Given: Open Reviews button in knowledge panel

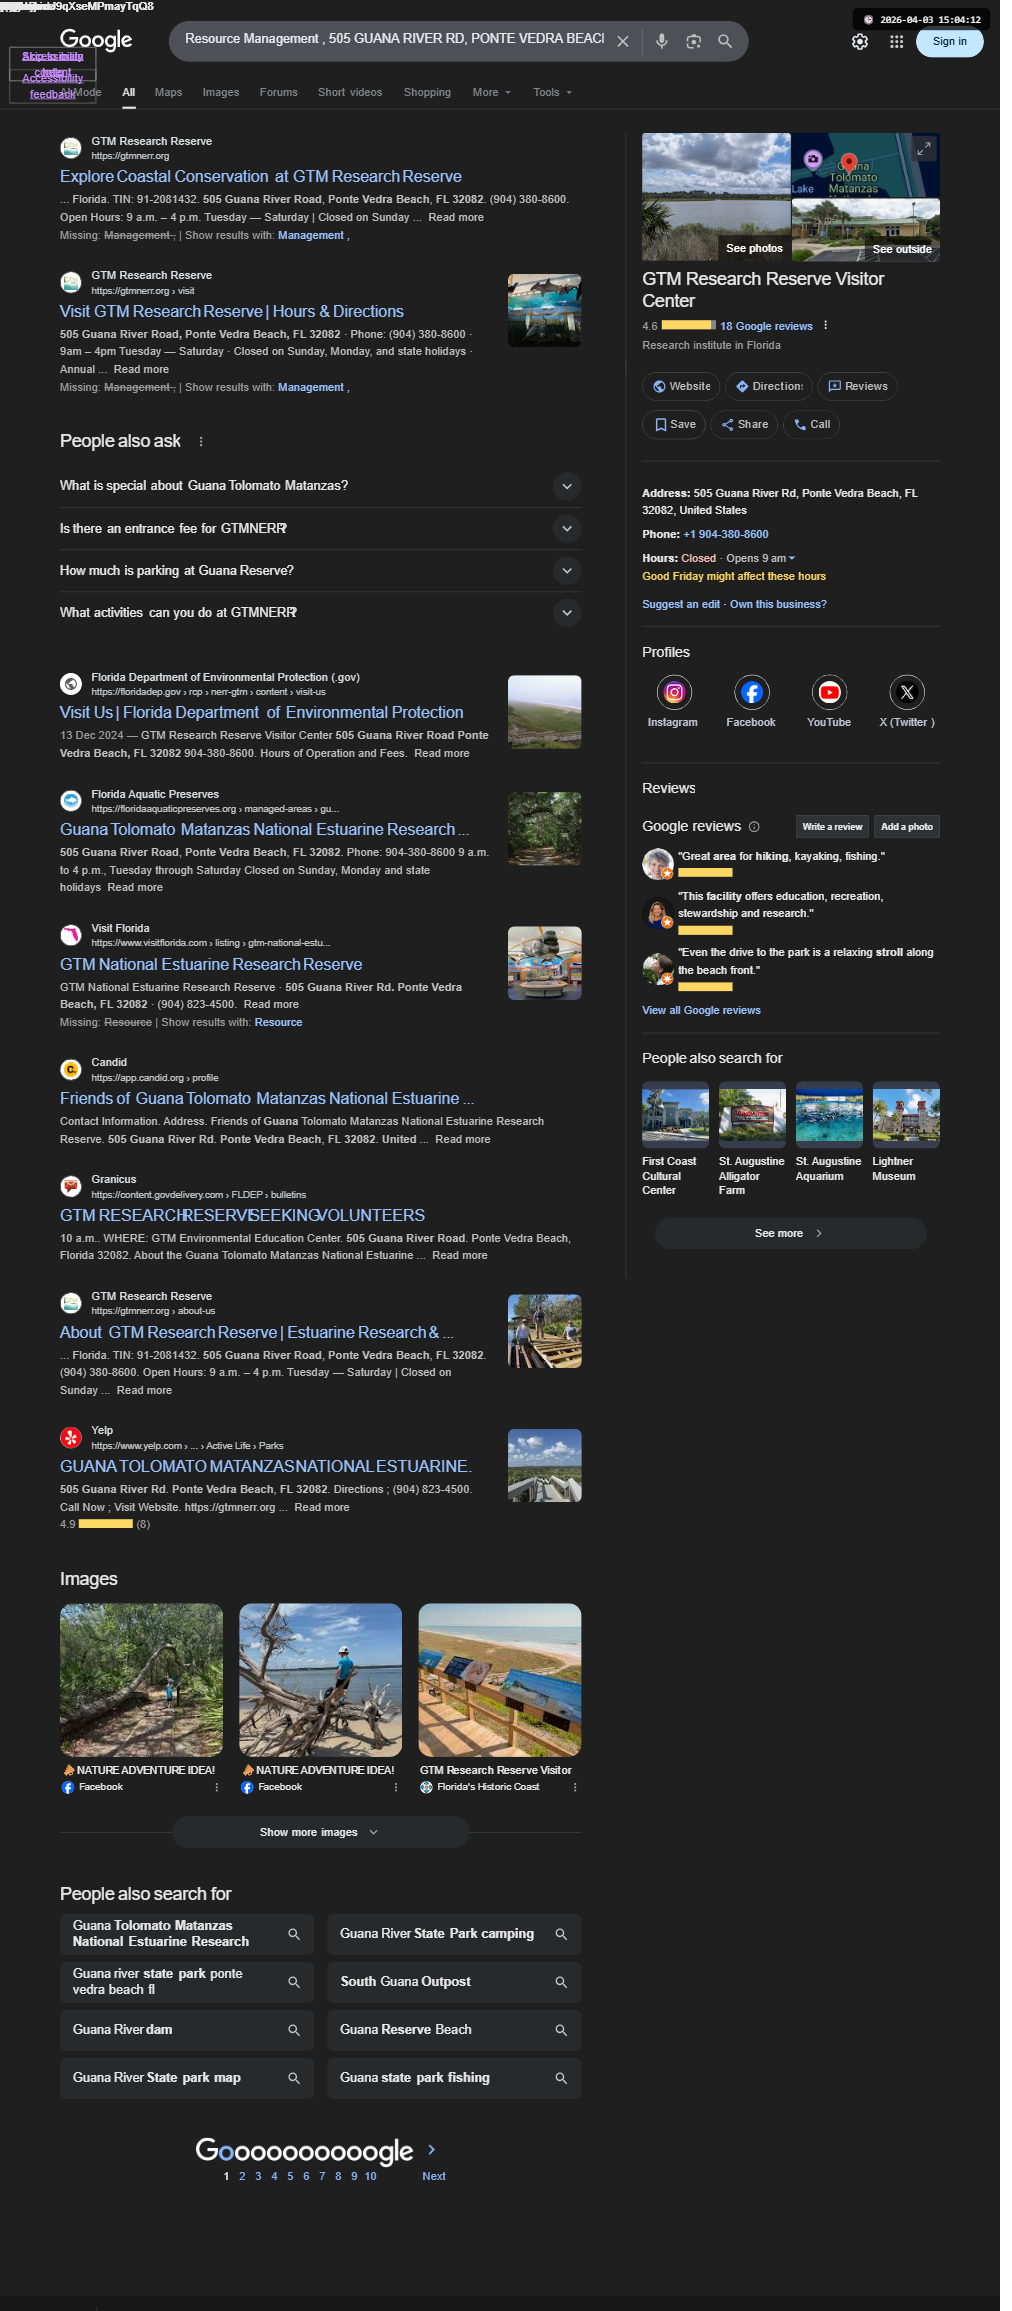Looking at the screenshot, I should (x=858, y=386).
